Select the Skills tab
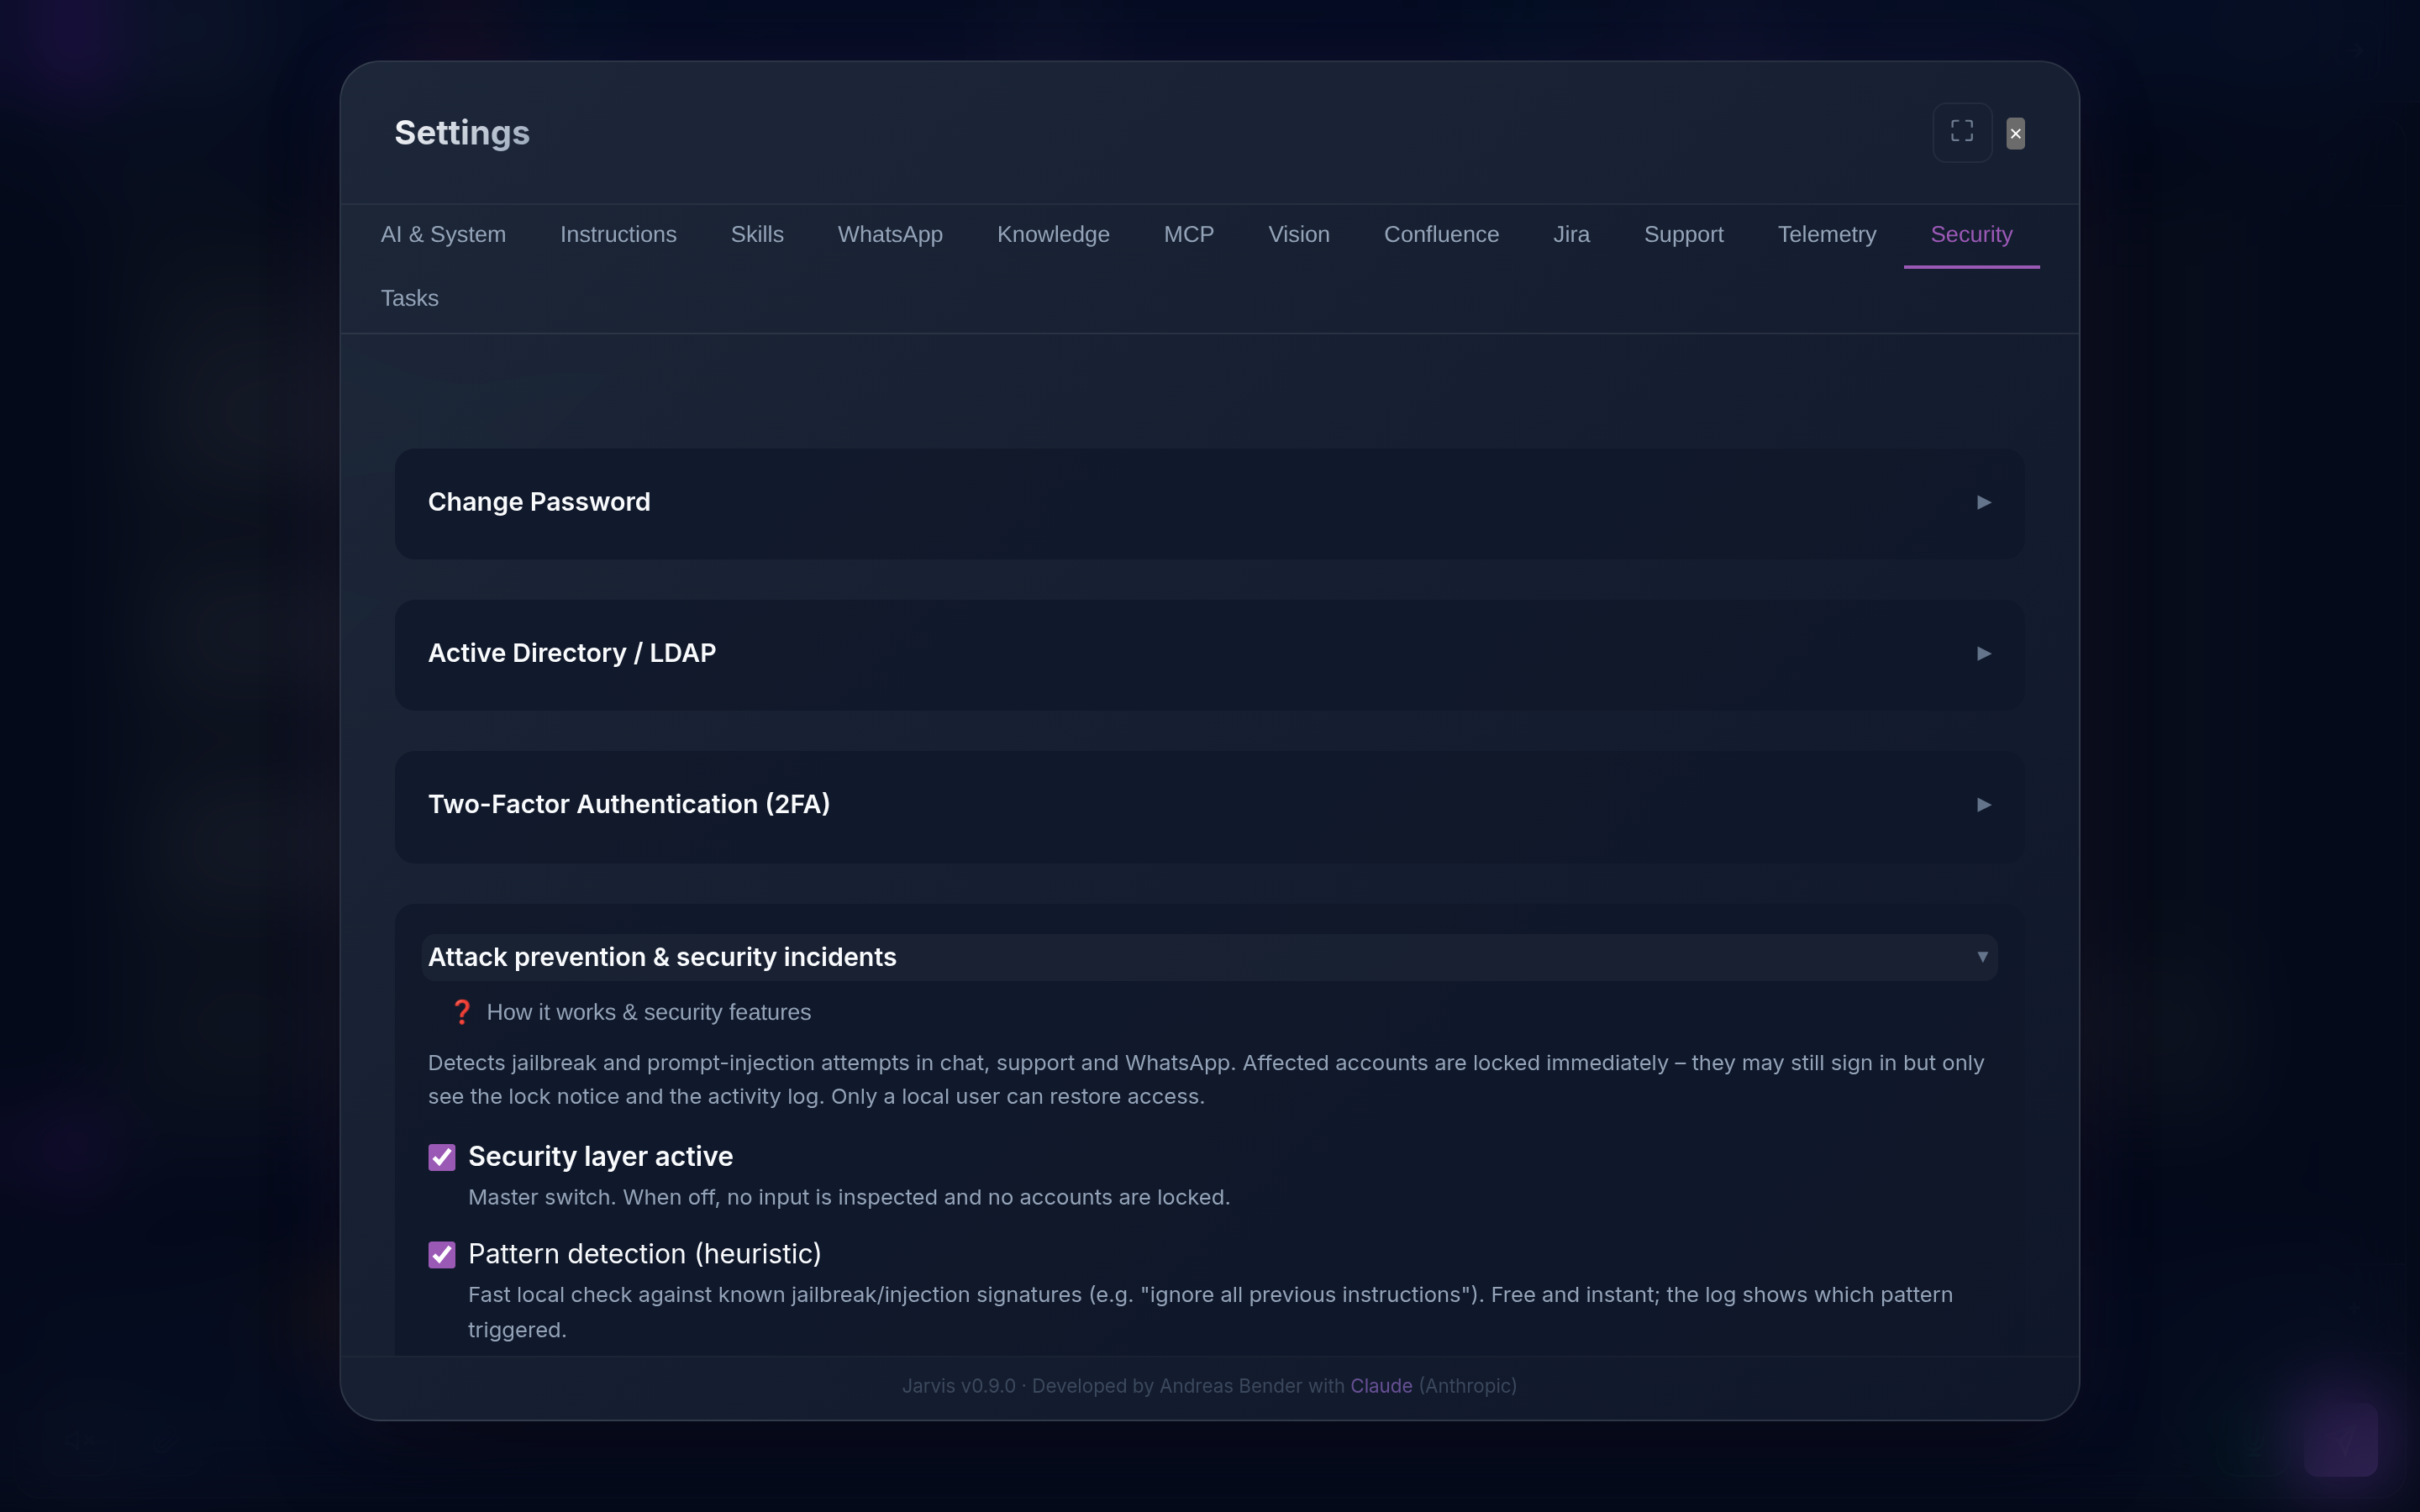2420x1512 pixels. click(x=757, y=234)
